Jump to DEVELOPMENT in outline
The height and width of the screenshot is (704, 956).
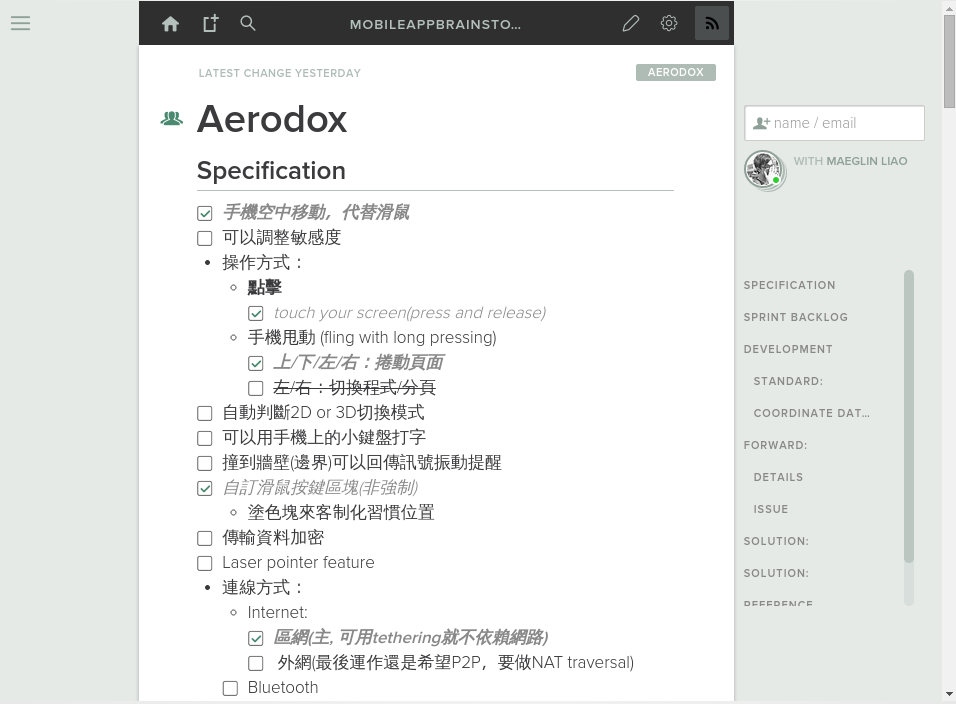[x=788, y=349]
